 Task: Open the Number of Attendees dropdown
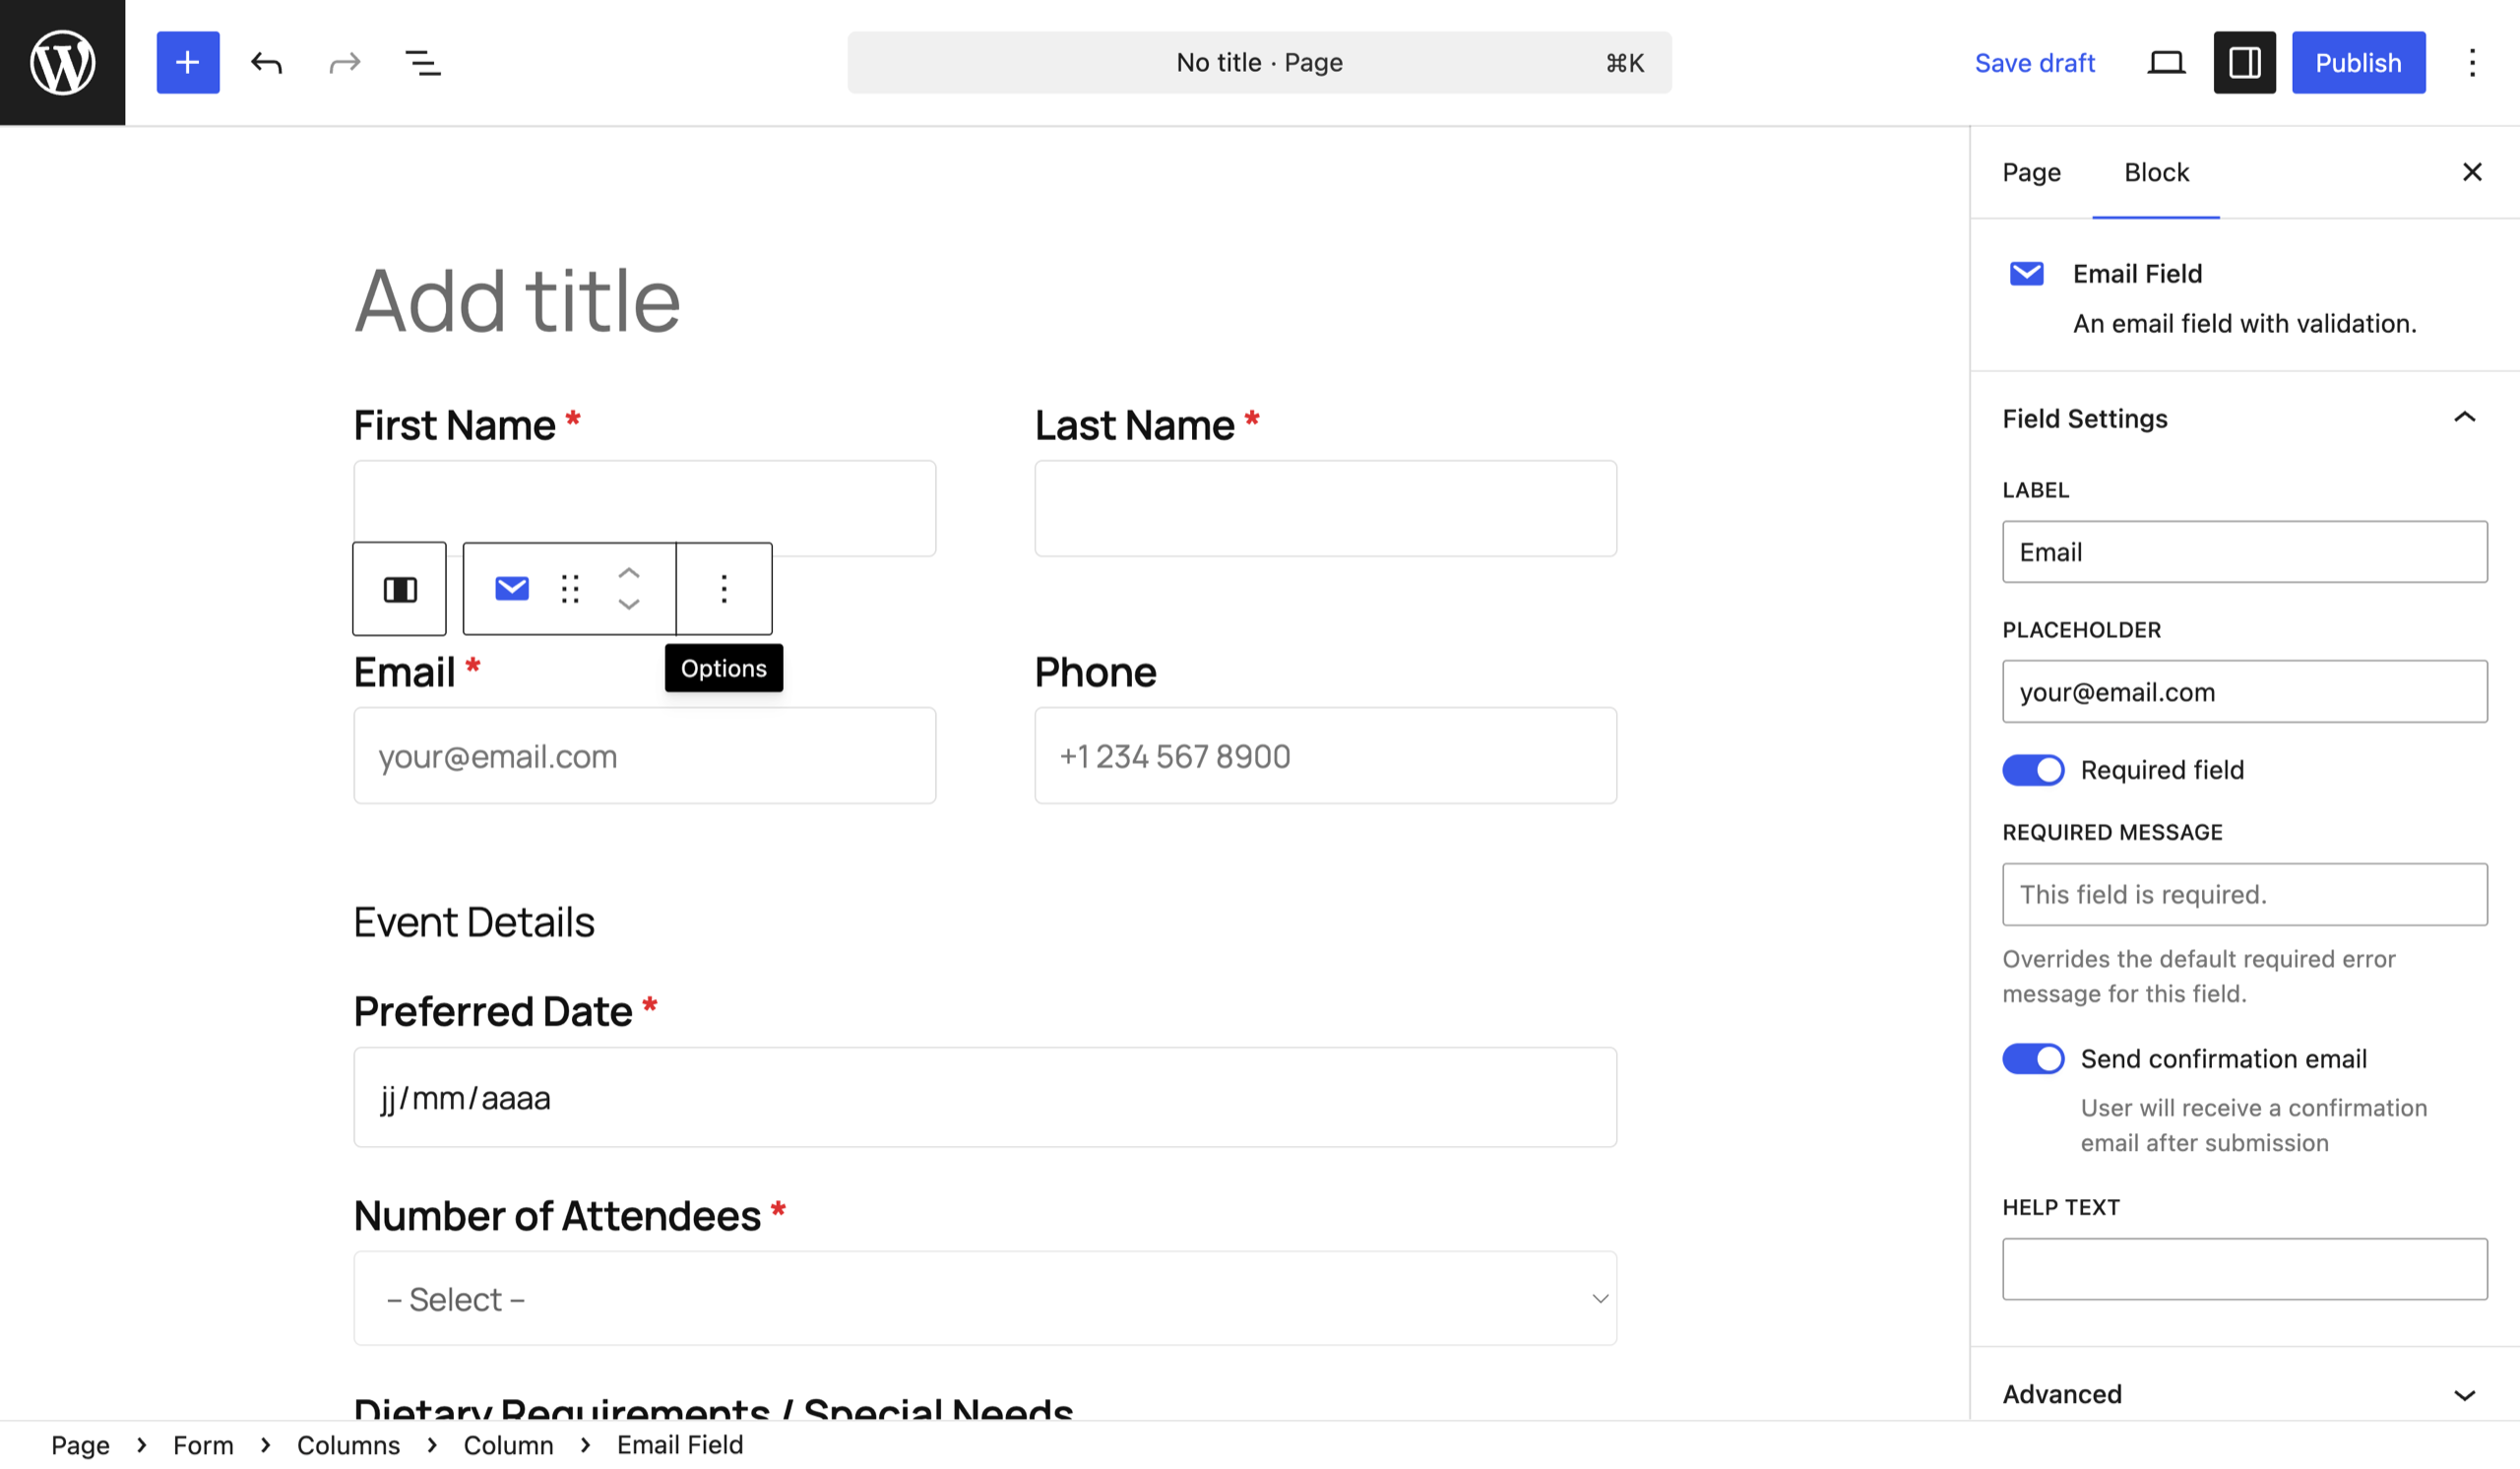[x=984, y=1299]
